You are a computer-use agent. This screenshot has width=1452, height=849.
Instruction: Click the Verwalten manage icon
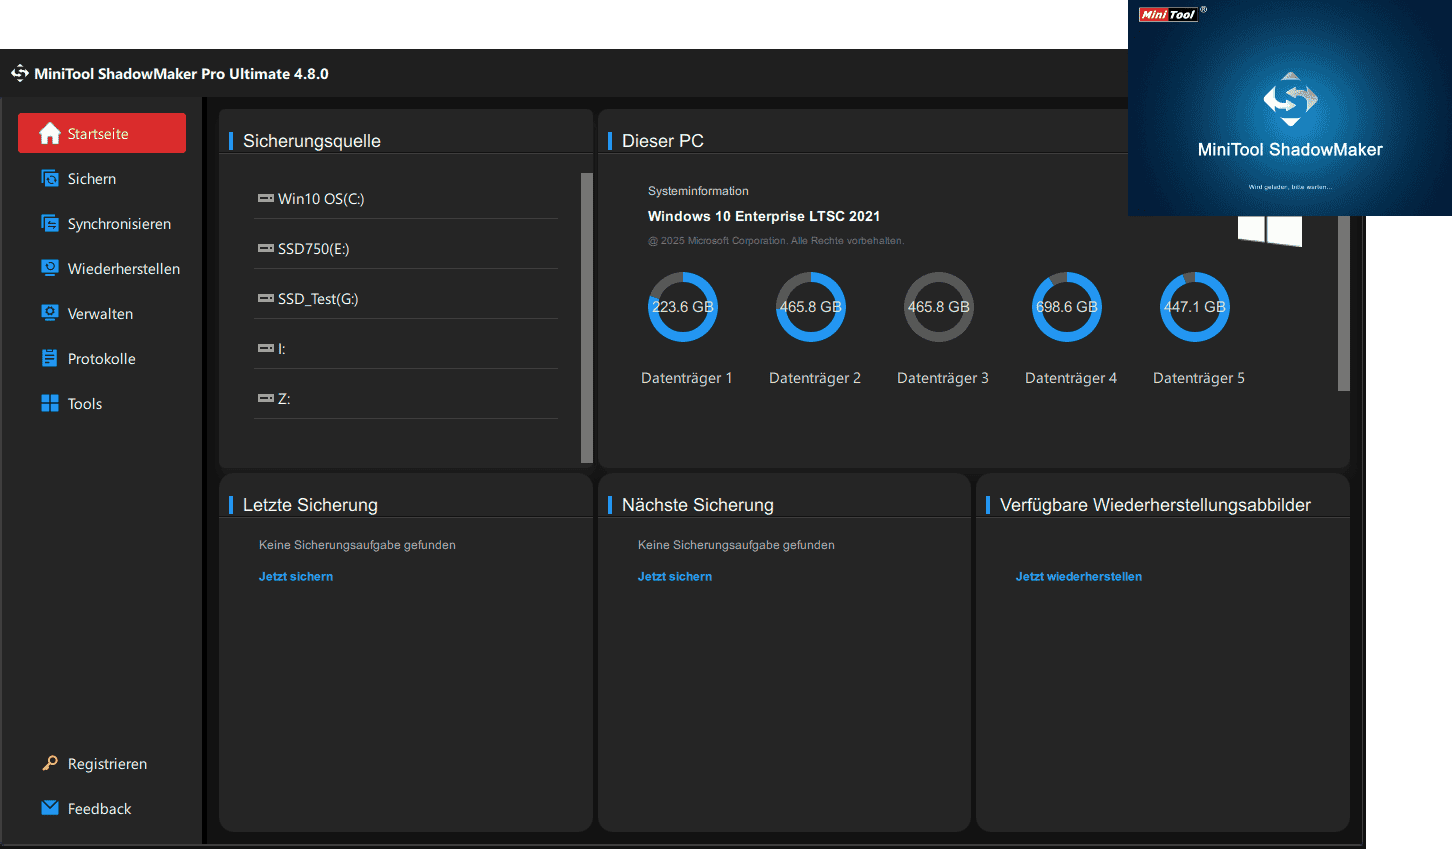pyautogui.click(x=50, y=312)
